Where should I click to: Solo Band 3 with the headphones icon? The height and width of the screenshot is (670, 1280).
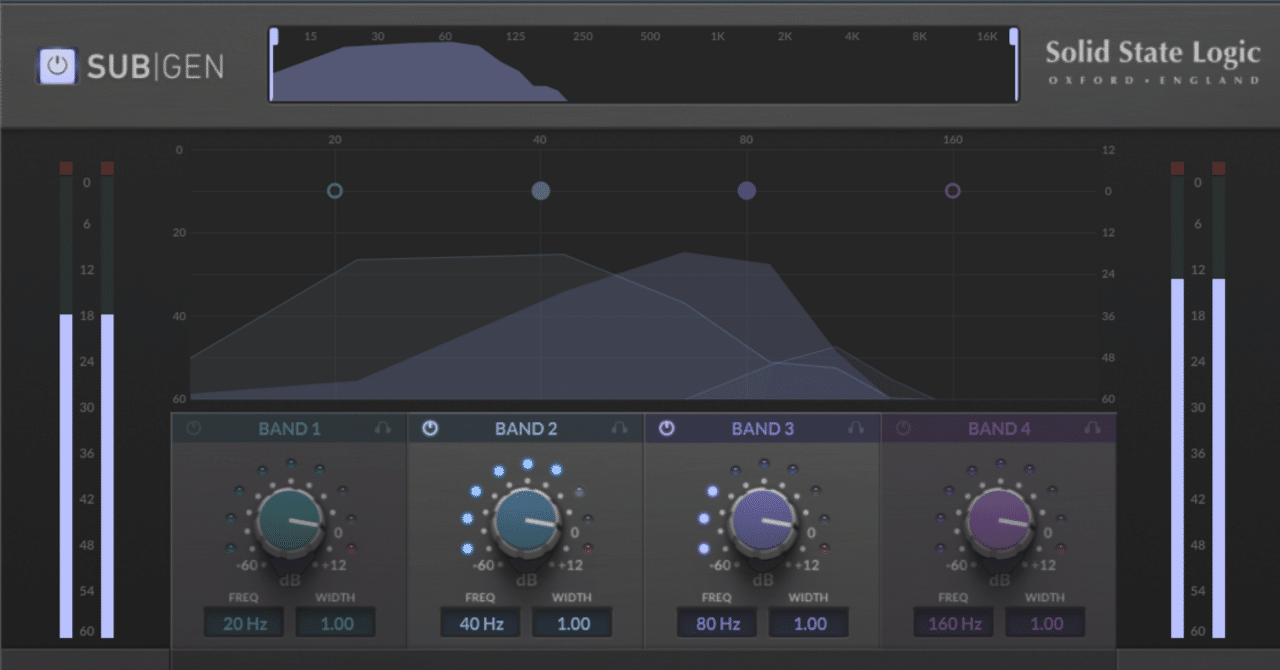click(x=856, y=428)
